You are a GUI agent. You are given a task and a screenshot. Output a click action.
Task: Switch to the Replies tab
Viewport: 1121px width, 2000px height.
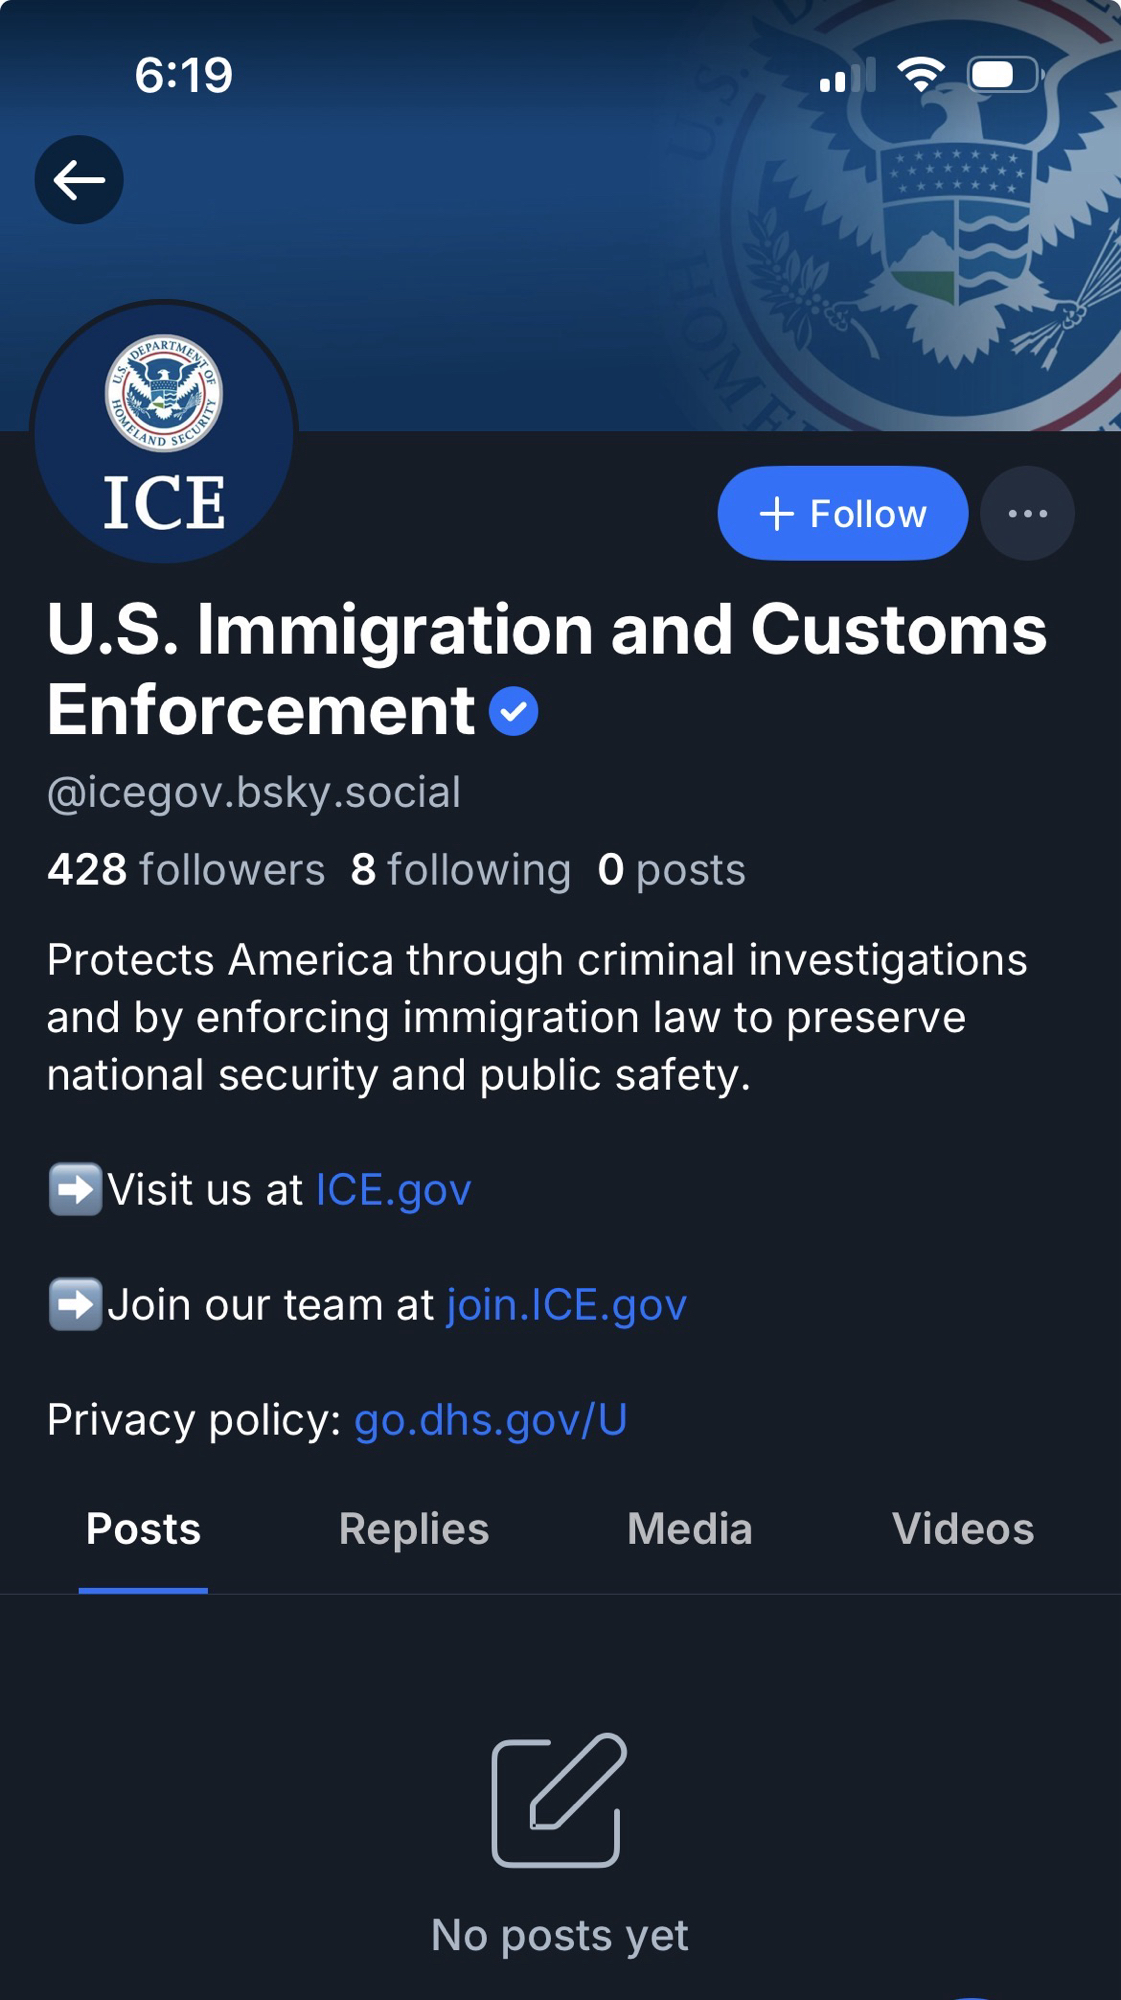tap(414, 1529)
